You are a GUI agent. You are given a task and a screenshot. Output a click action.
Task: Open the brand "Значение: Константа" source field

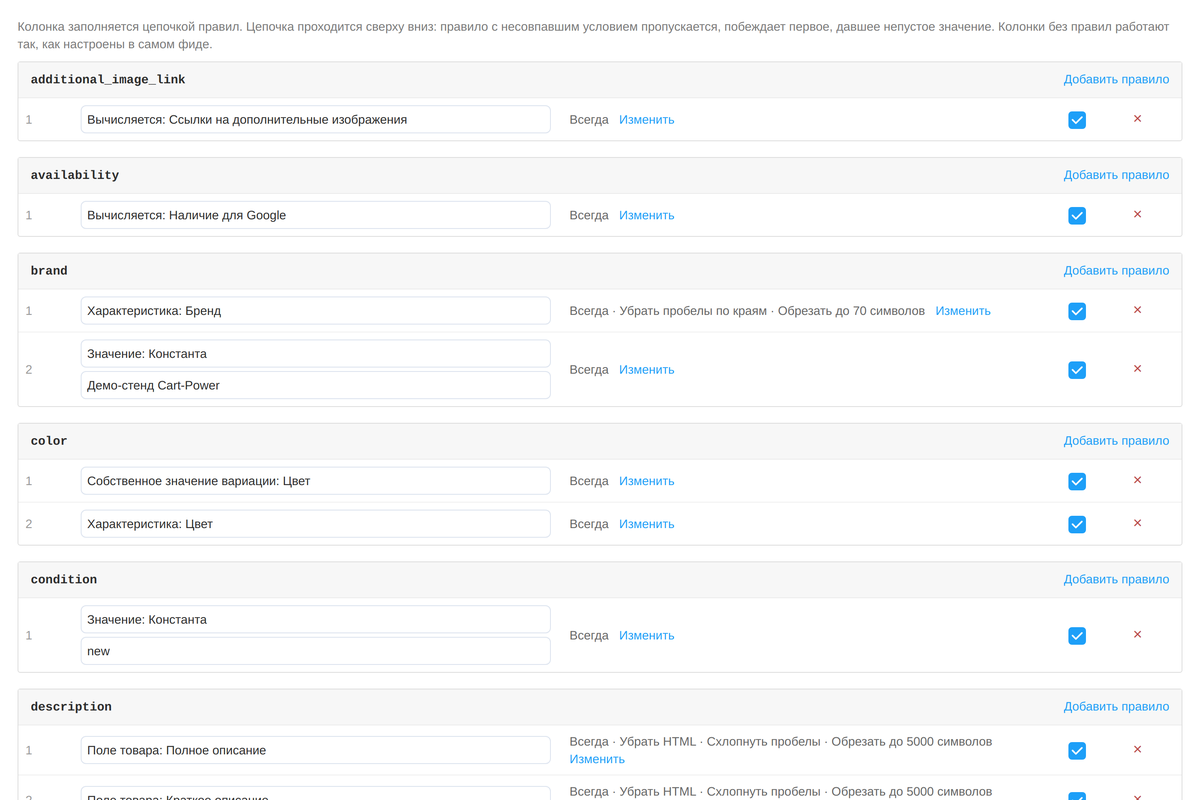tap(316, 354)
